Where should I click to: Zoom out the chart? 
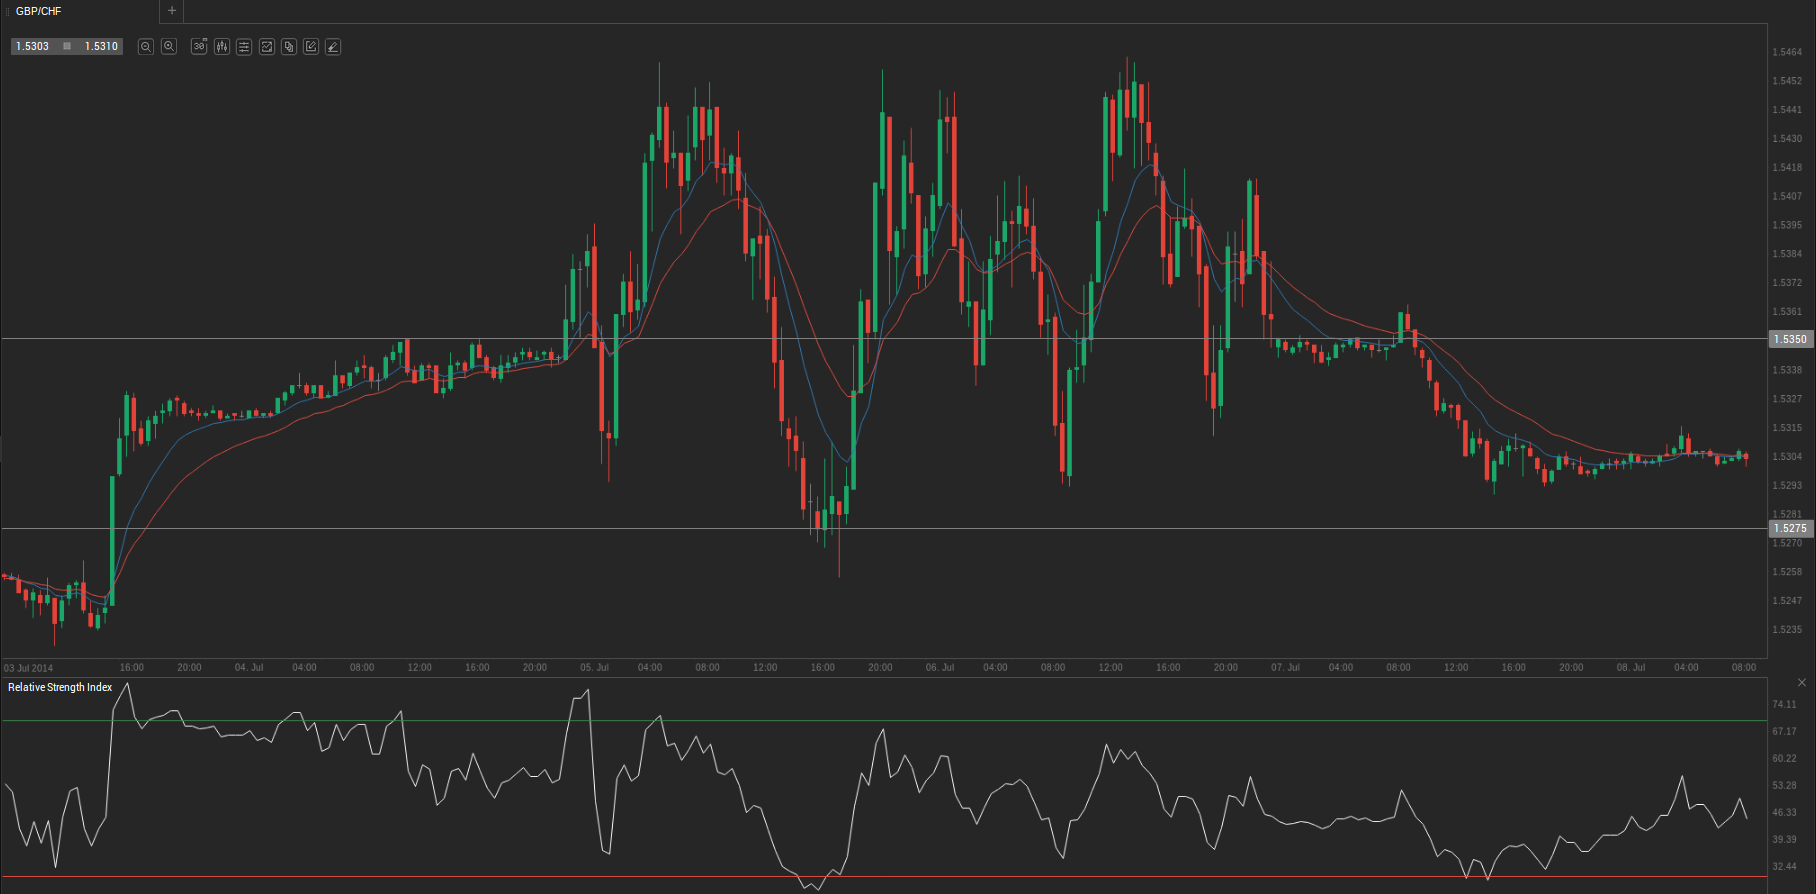146,47
